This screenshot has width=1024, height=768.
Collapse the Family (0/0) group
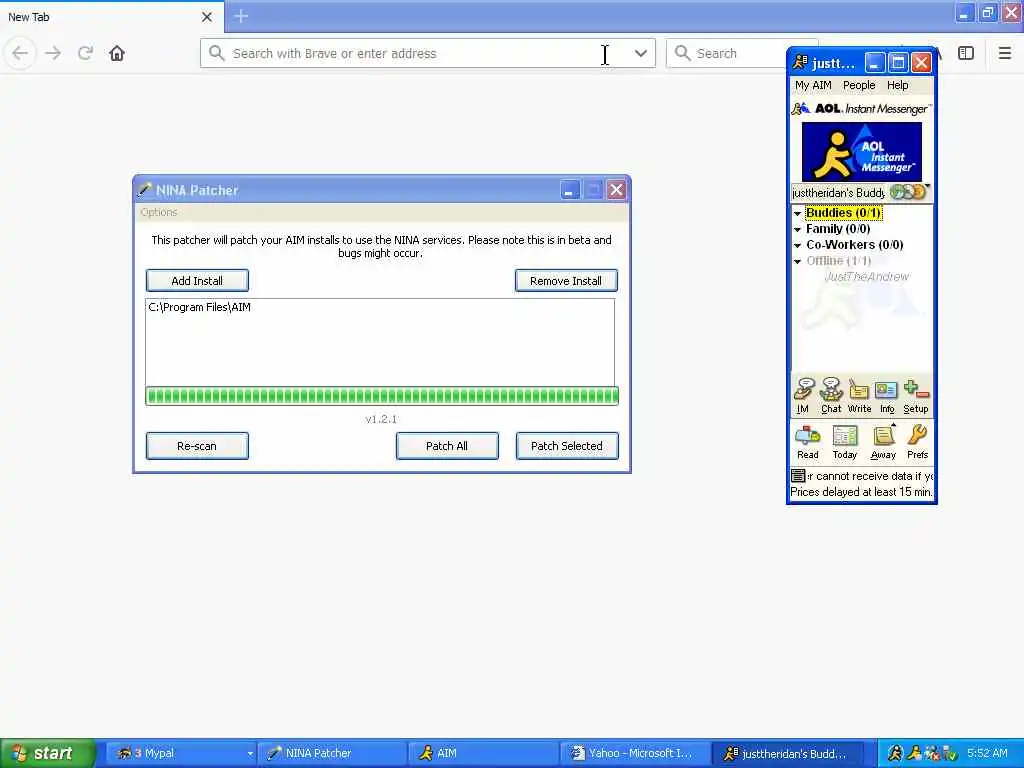click(797, 229)
